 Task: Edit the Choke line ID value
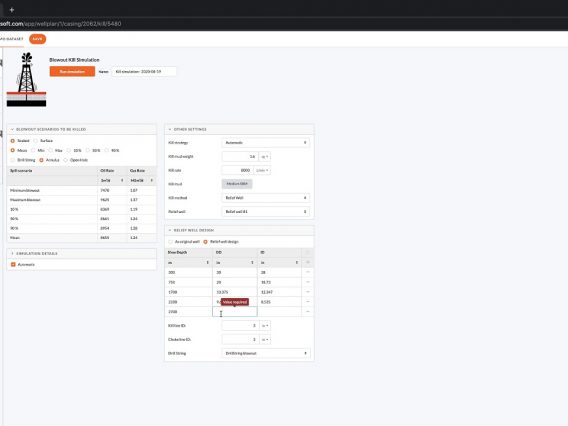(240, 339)
